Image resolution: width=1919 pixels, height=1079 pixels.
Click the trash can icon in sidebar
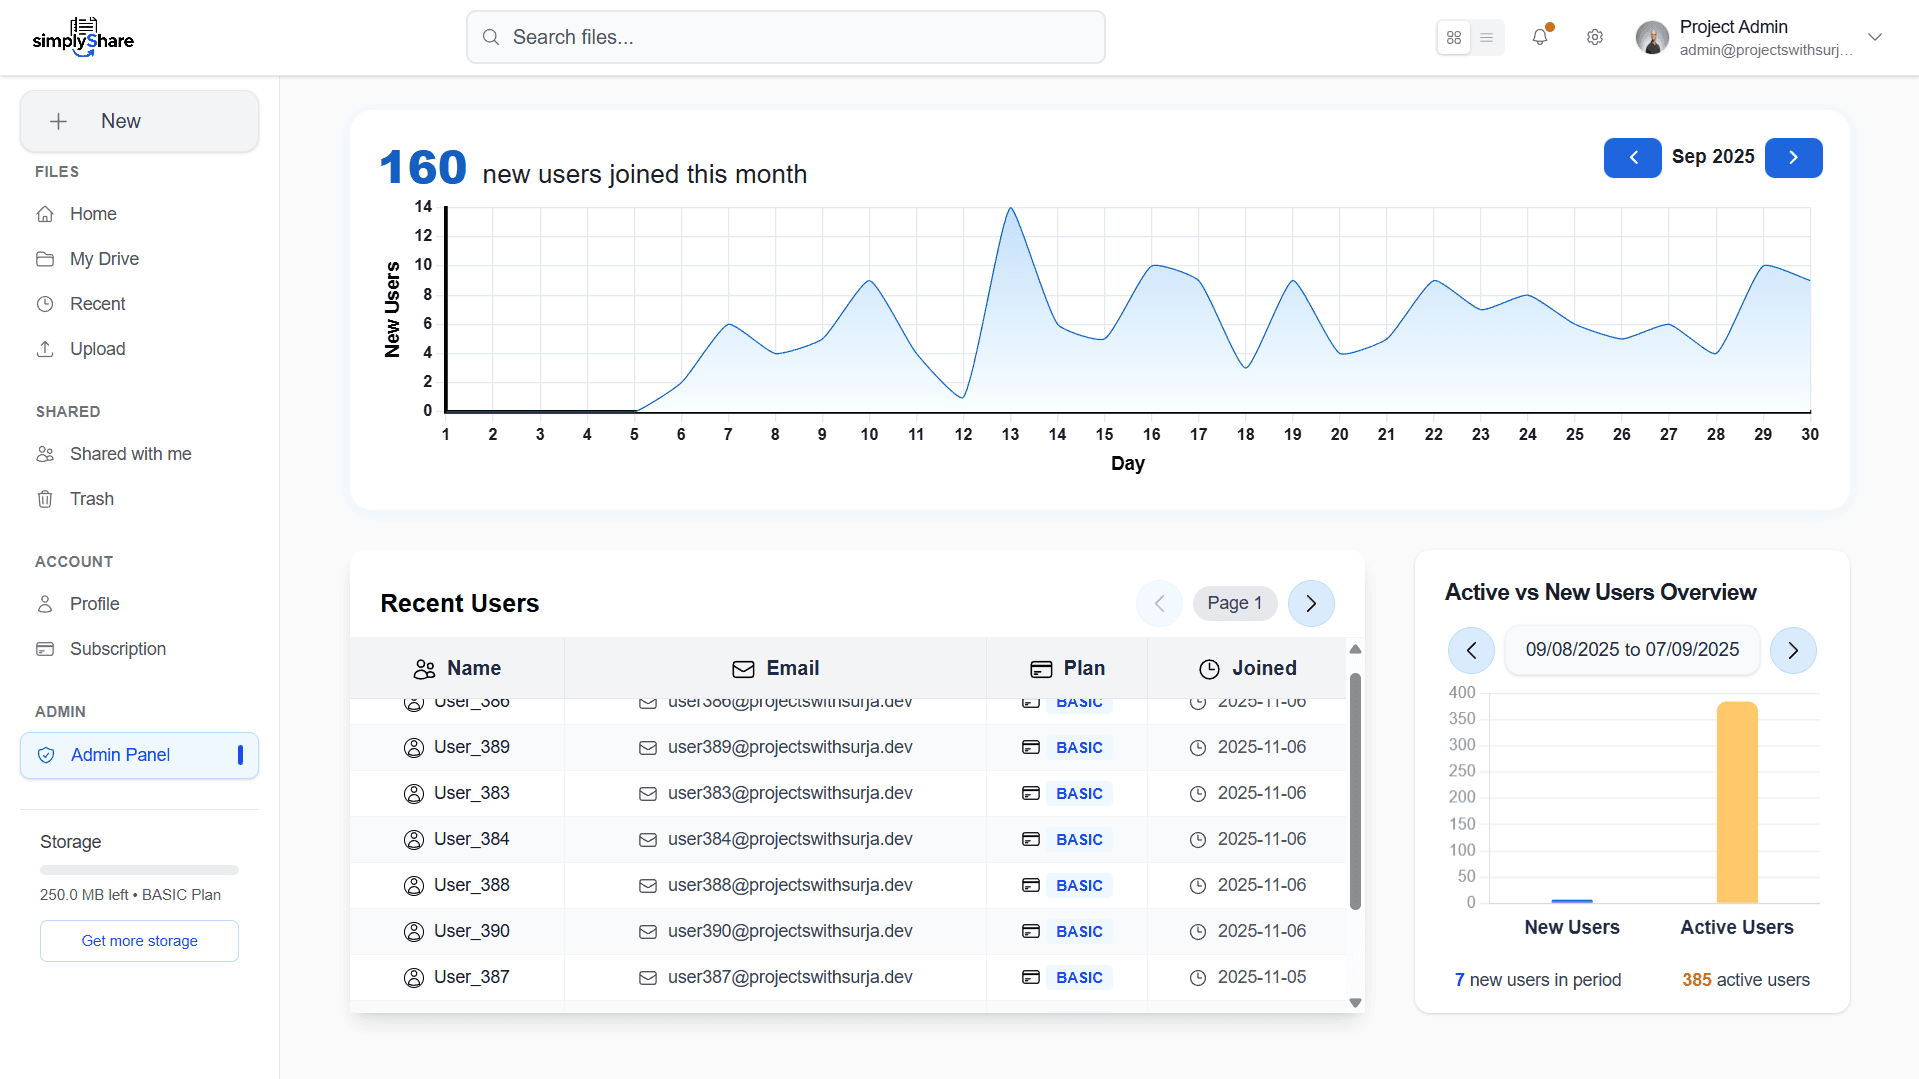45,499
